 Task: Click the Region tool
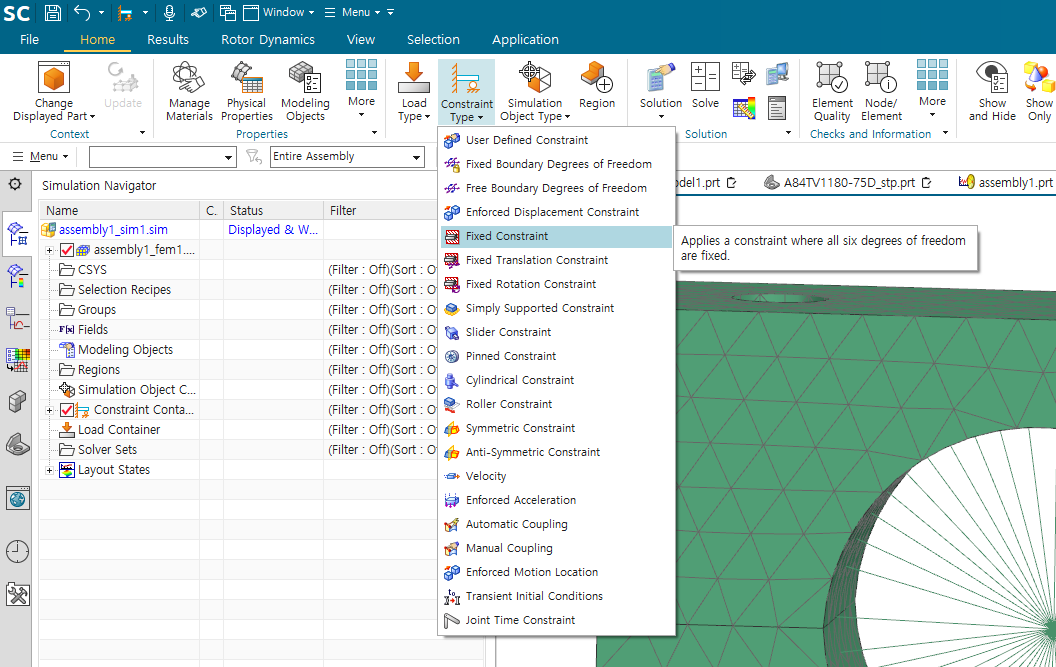tap(597, 86)
